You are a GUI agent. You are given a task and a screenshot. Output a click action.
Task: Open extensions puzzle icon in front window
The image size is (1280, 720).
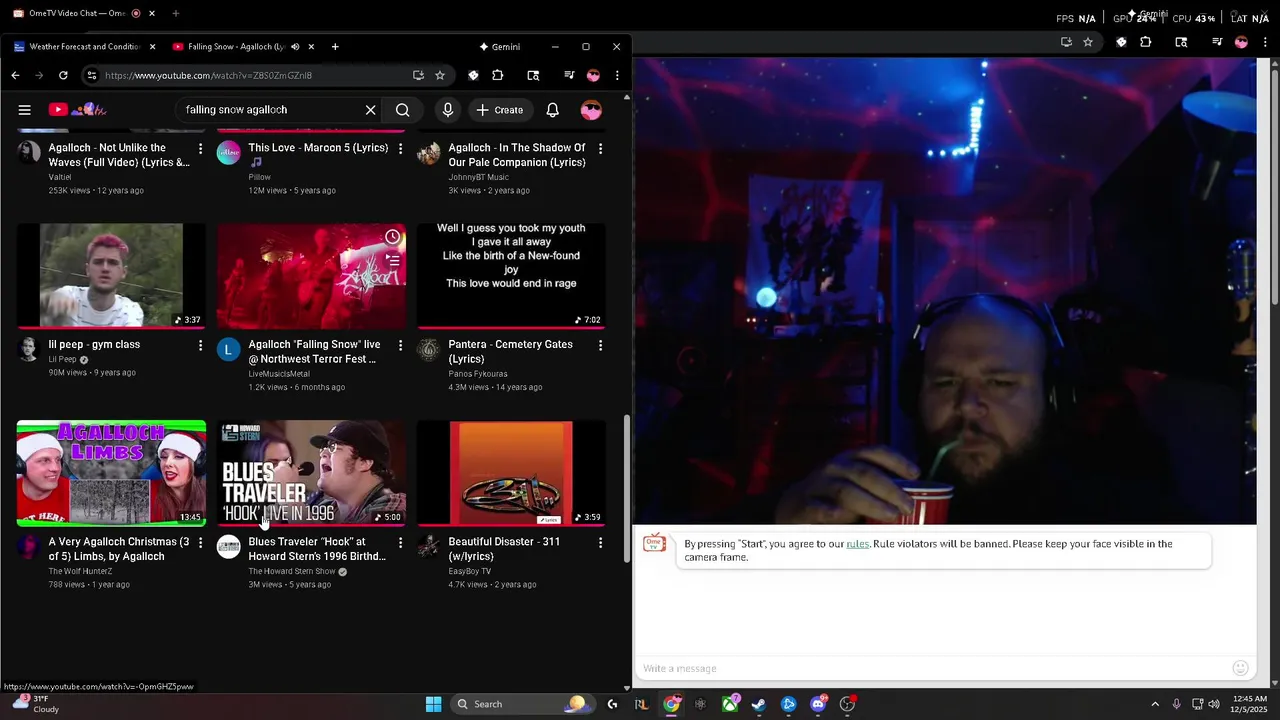point(498,75)
